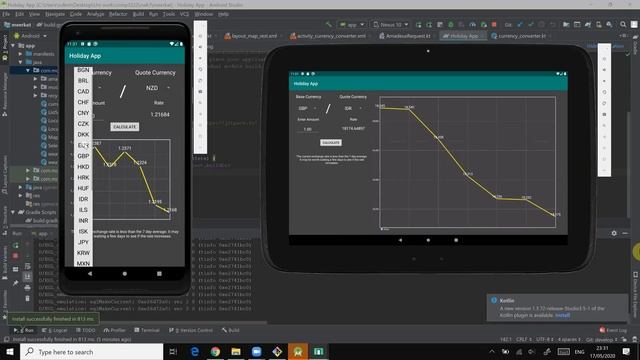The width and height of the screenshot is (640, 360).
Task: Open the VCS menu
Action: click(184, 14)
